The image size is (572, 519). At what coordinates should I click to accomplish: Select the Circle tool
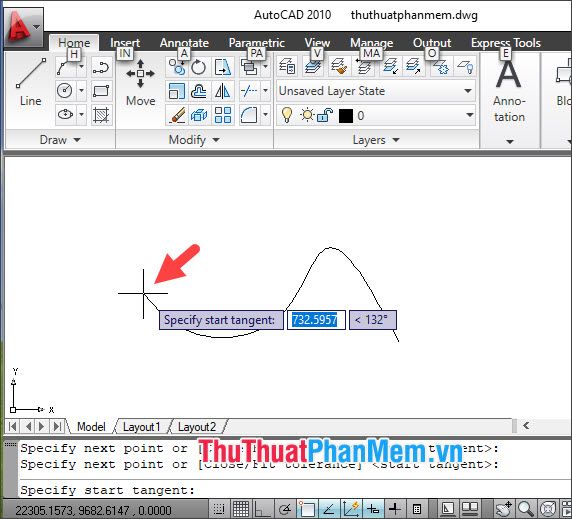[x=65, y=91]
